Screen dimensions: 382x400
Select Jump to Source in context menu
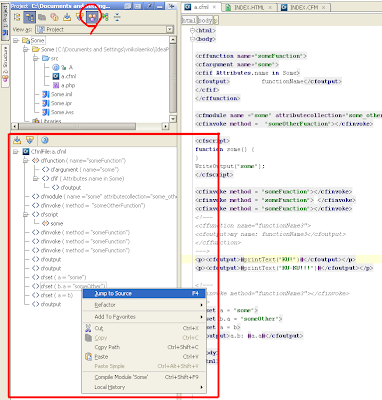click(x=144, y=293)
